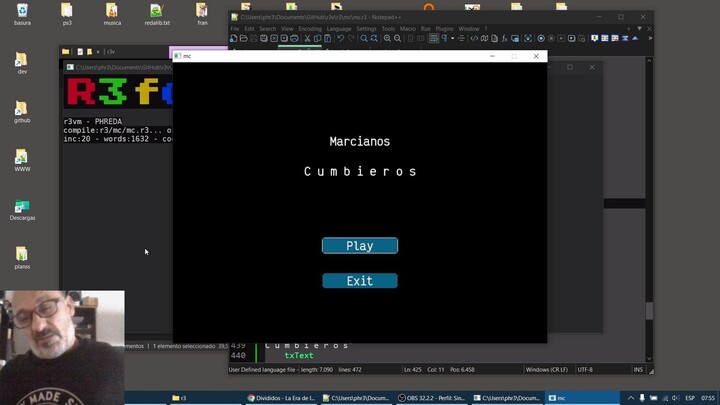
Task: Click microphone icon in system tray
Action: coord(642,398)
